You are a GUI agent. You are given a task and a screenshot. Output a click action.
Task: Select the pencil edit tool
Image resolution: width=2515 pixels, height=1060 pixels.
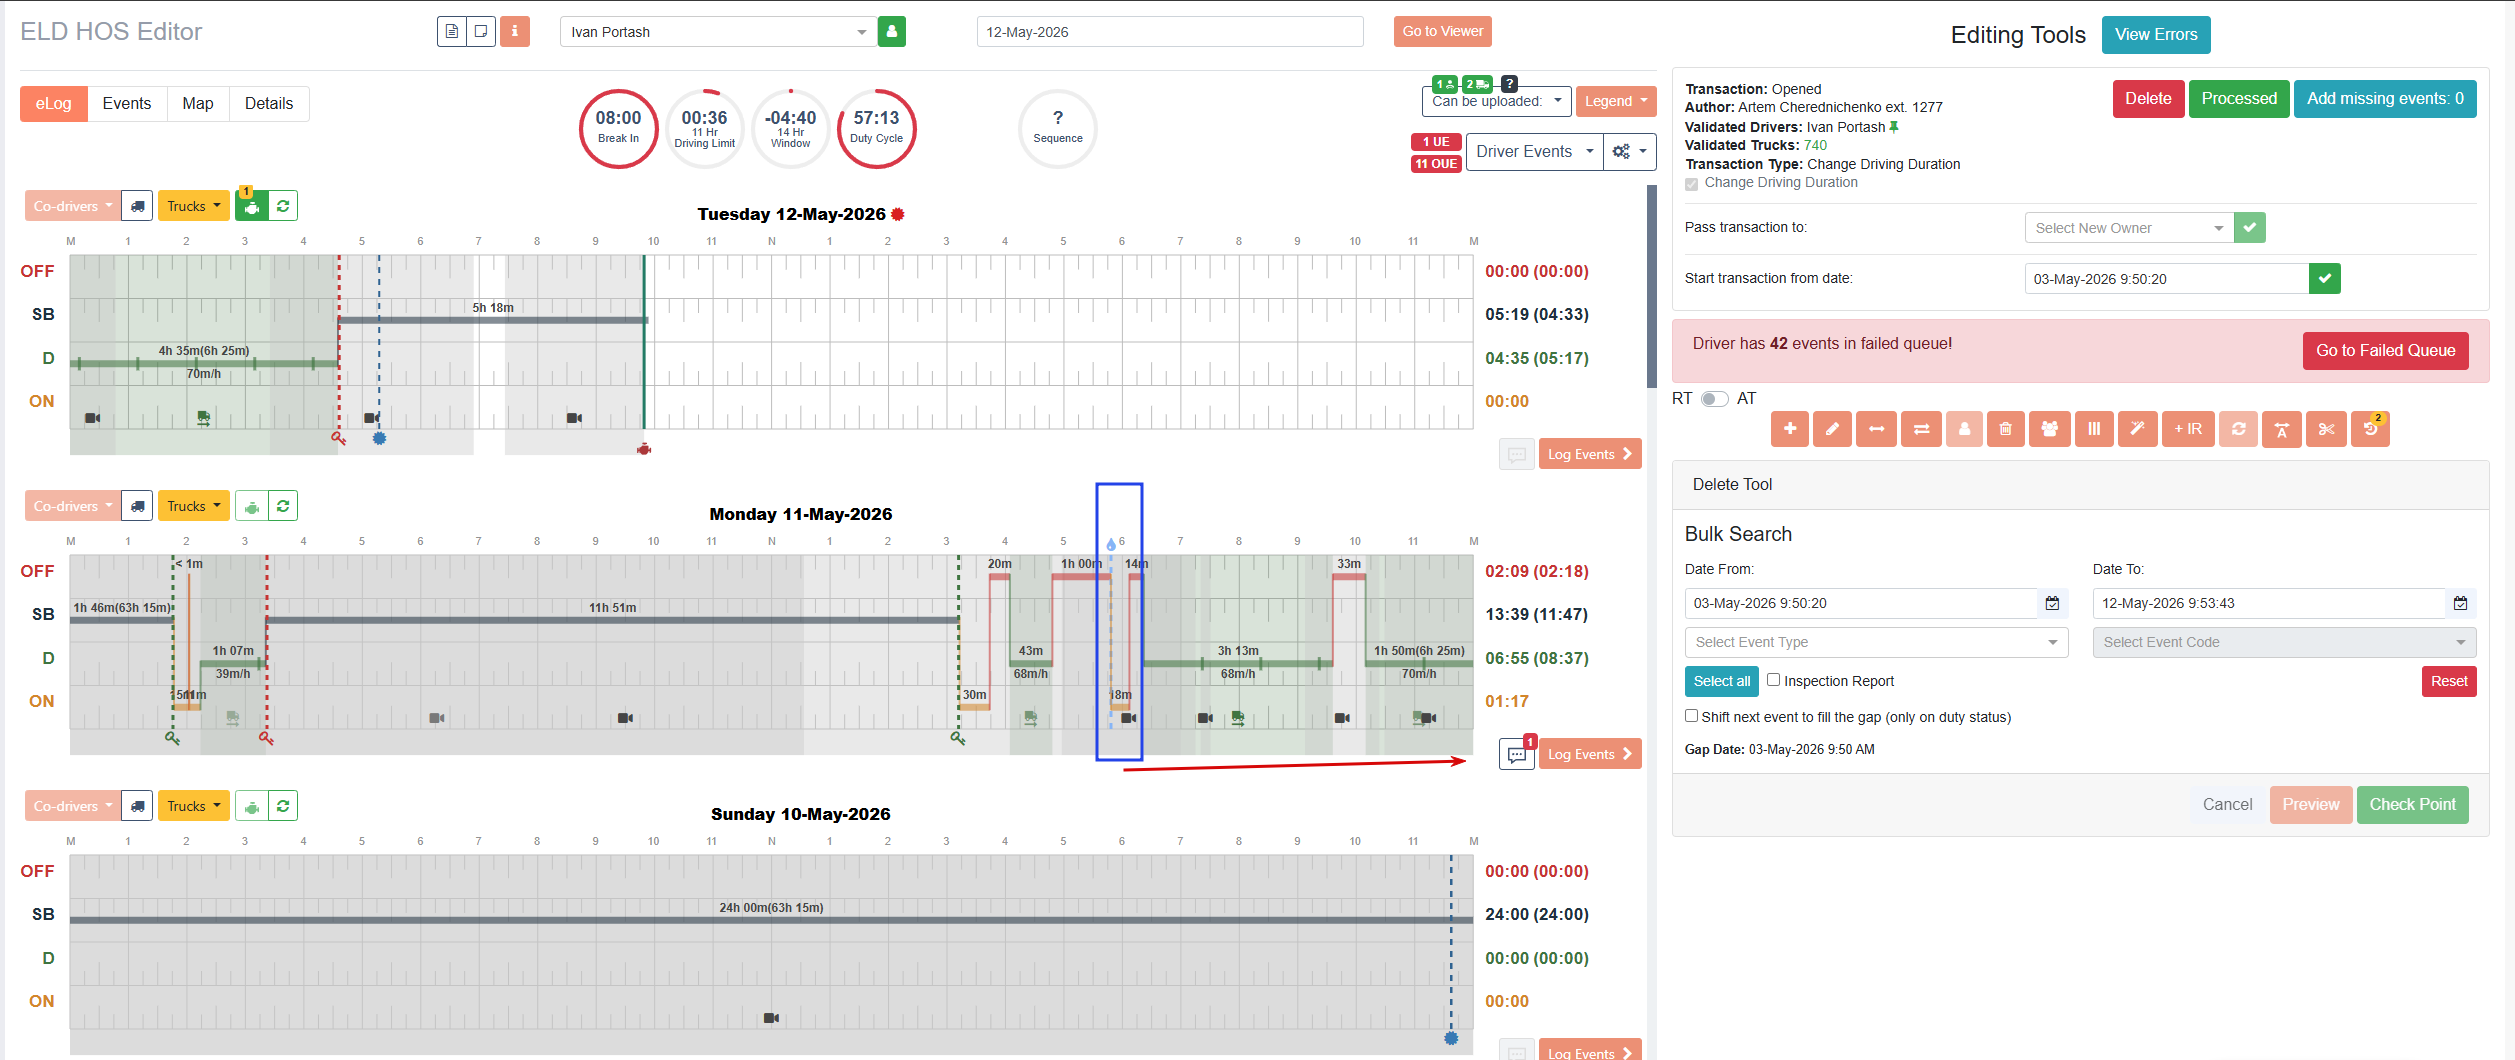(x=1832, y=429)
